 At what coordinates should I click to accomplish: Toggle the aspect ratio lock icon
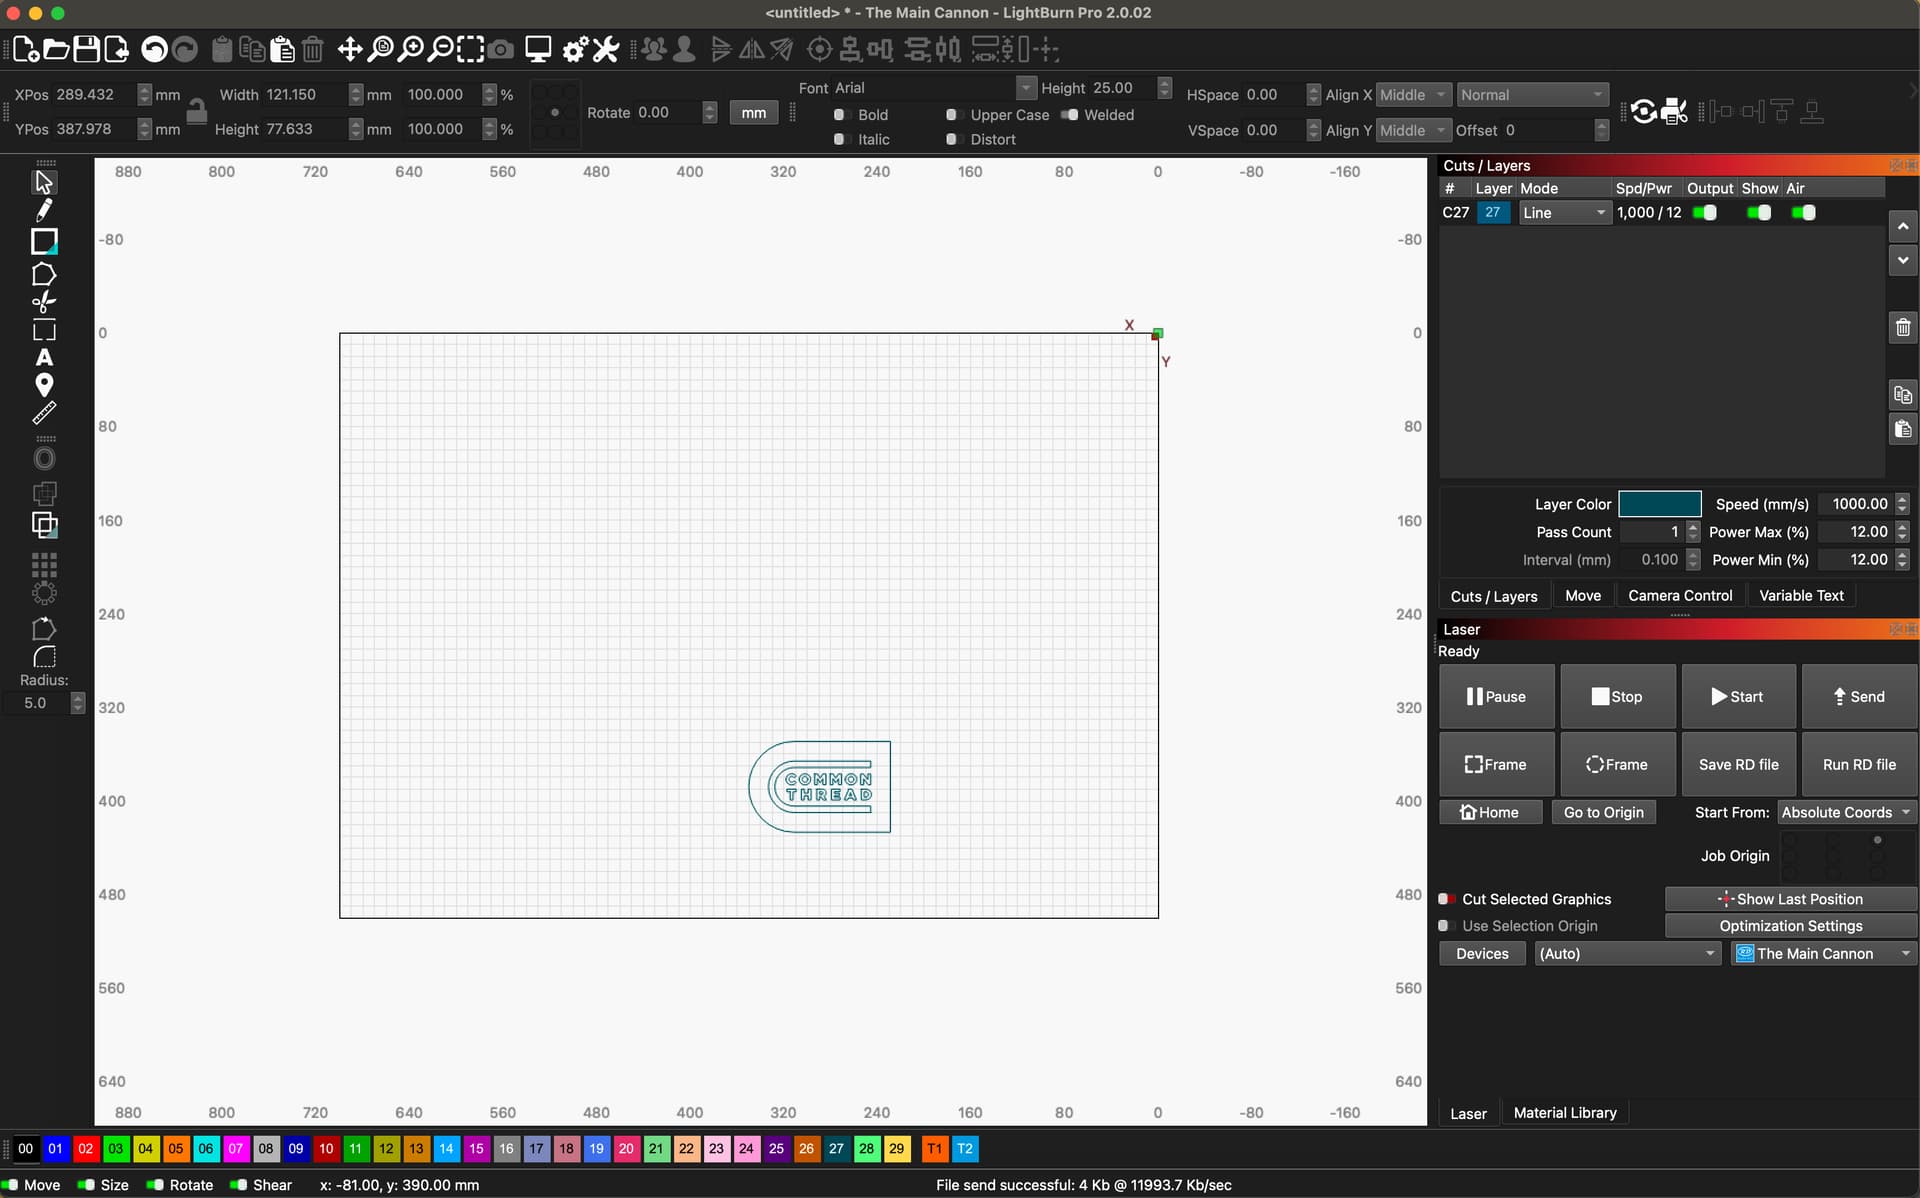pos(197,111)
